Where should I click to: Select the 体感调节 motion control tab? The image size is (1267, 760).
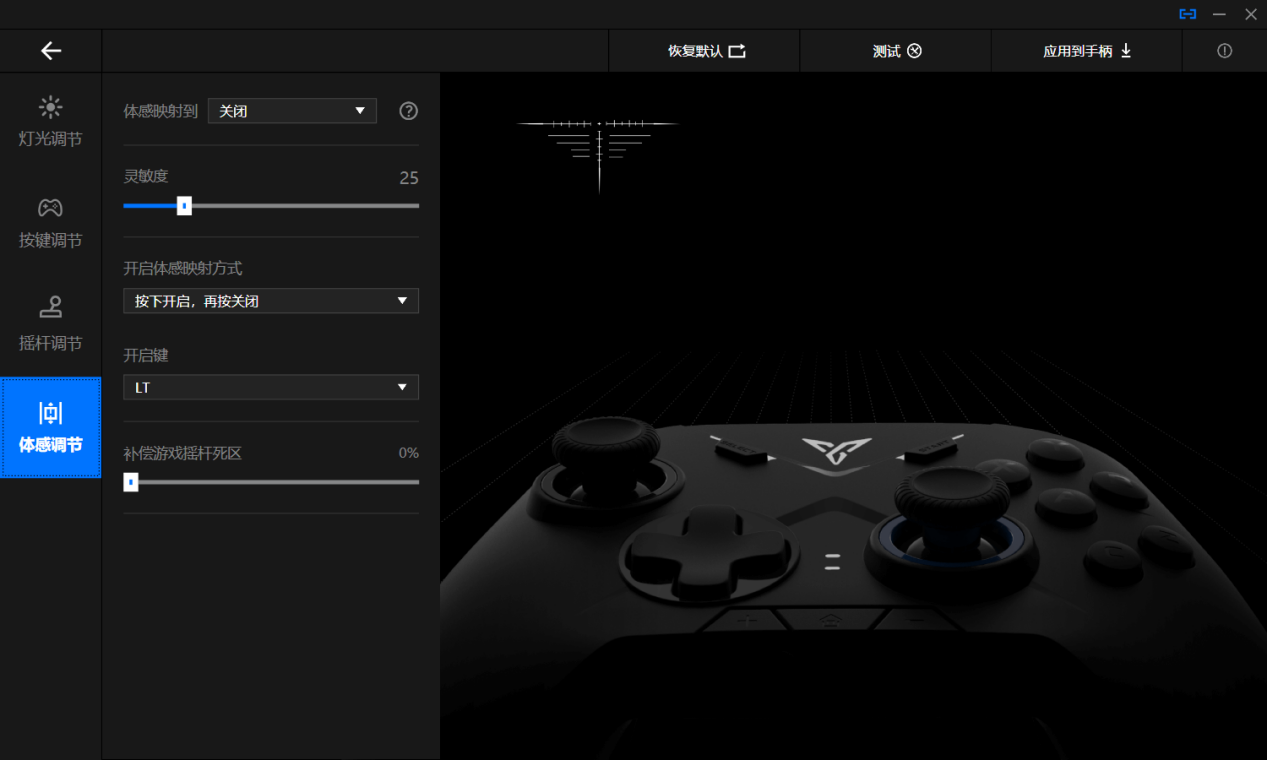(x=51, y=428)
